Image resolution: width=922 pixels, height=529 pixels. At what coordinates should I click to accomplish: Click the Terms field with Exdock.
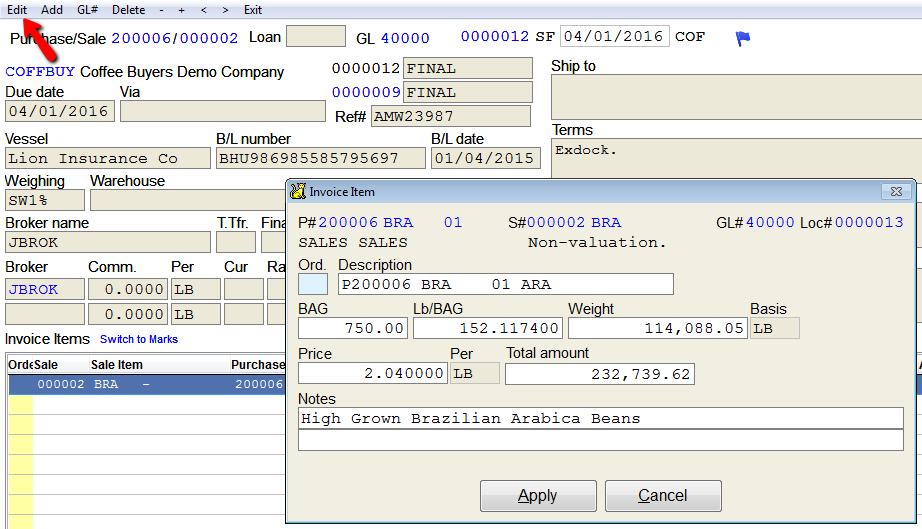736,158
